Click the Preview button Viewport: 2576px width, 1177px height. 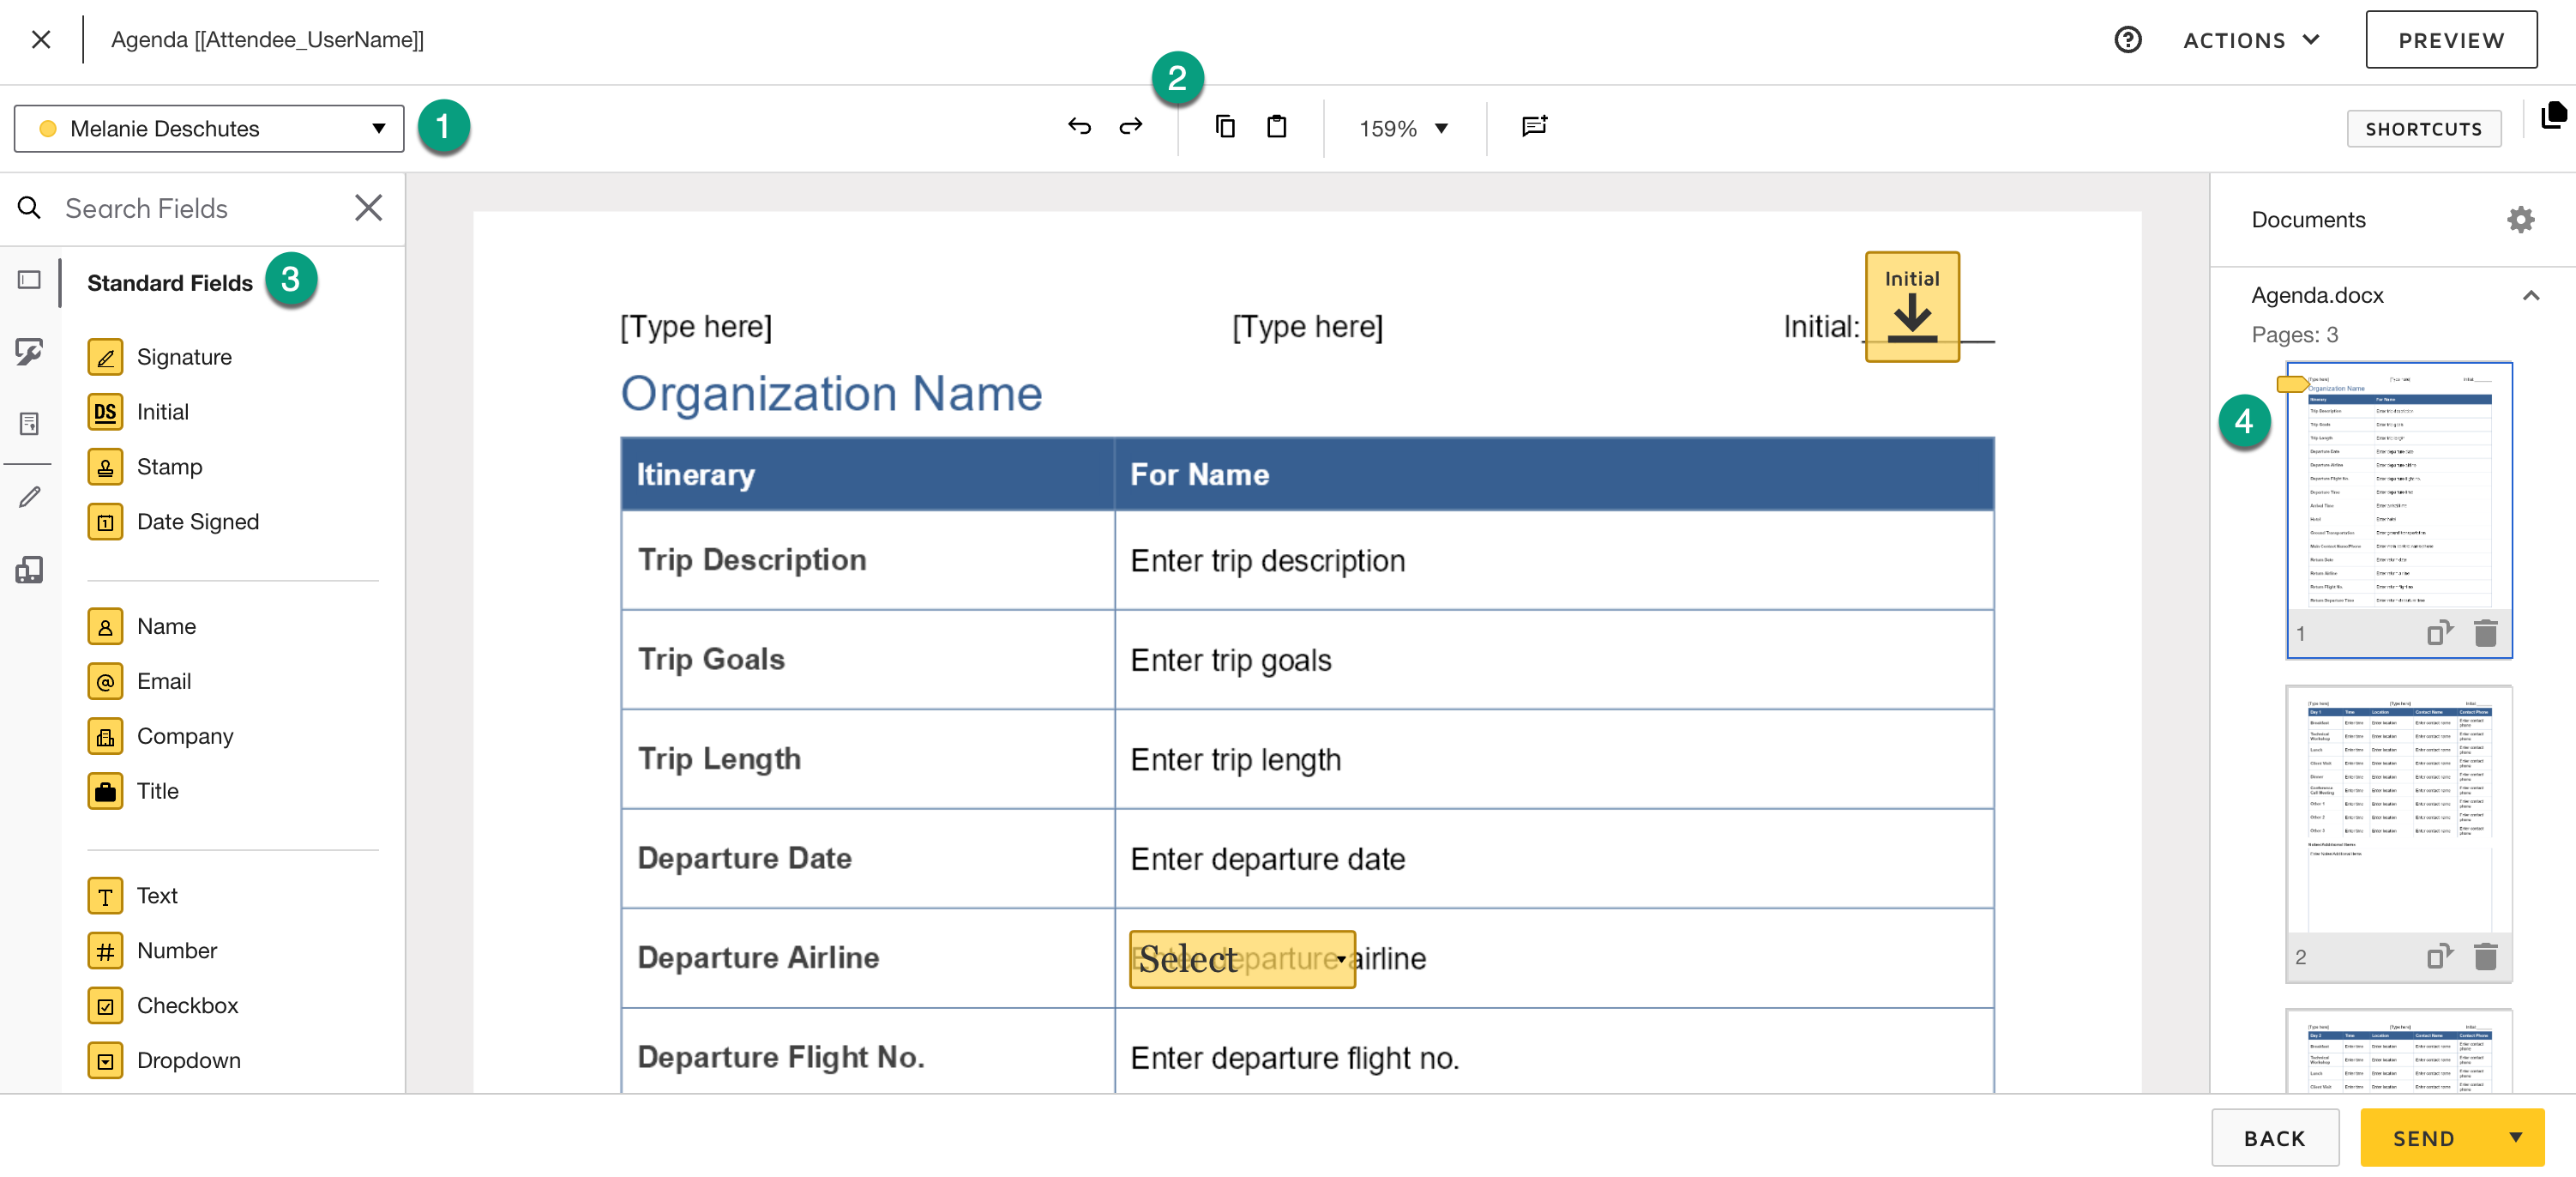pos(2450,41)
